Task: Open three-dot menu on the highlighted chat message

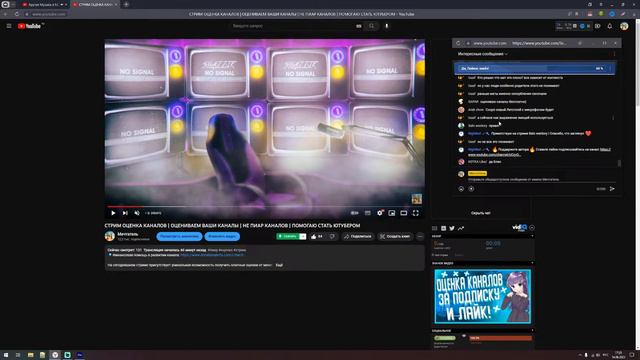Action: [613, 118]
